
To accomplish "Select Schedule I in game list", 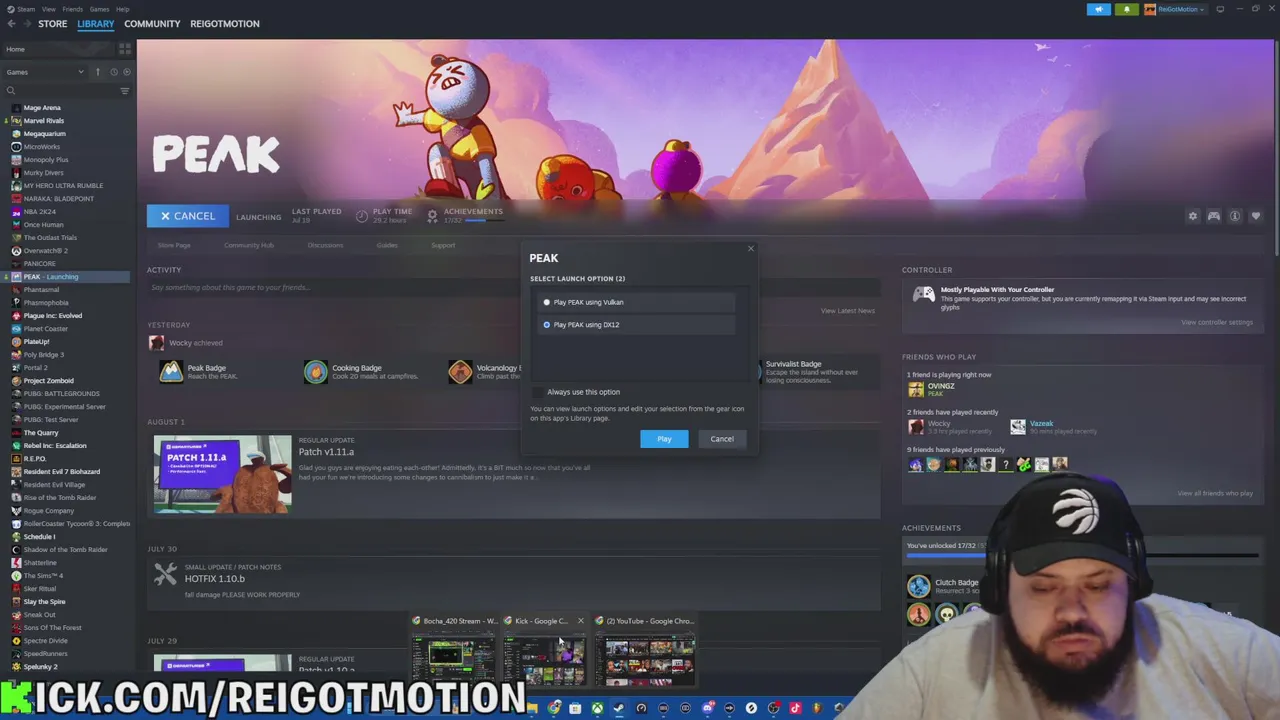I will tap(40, 537).
